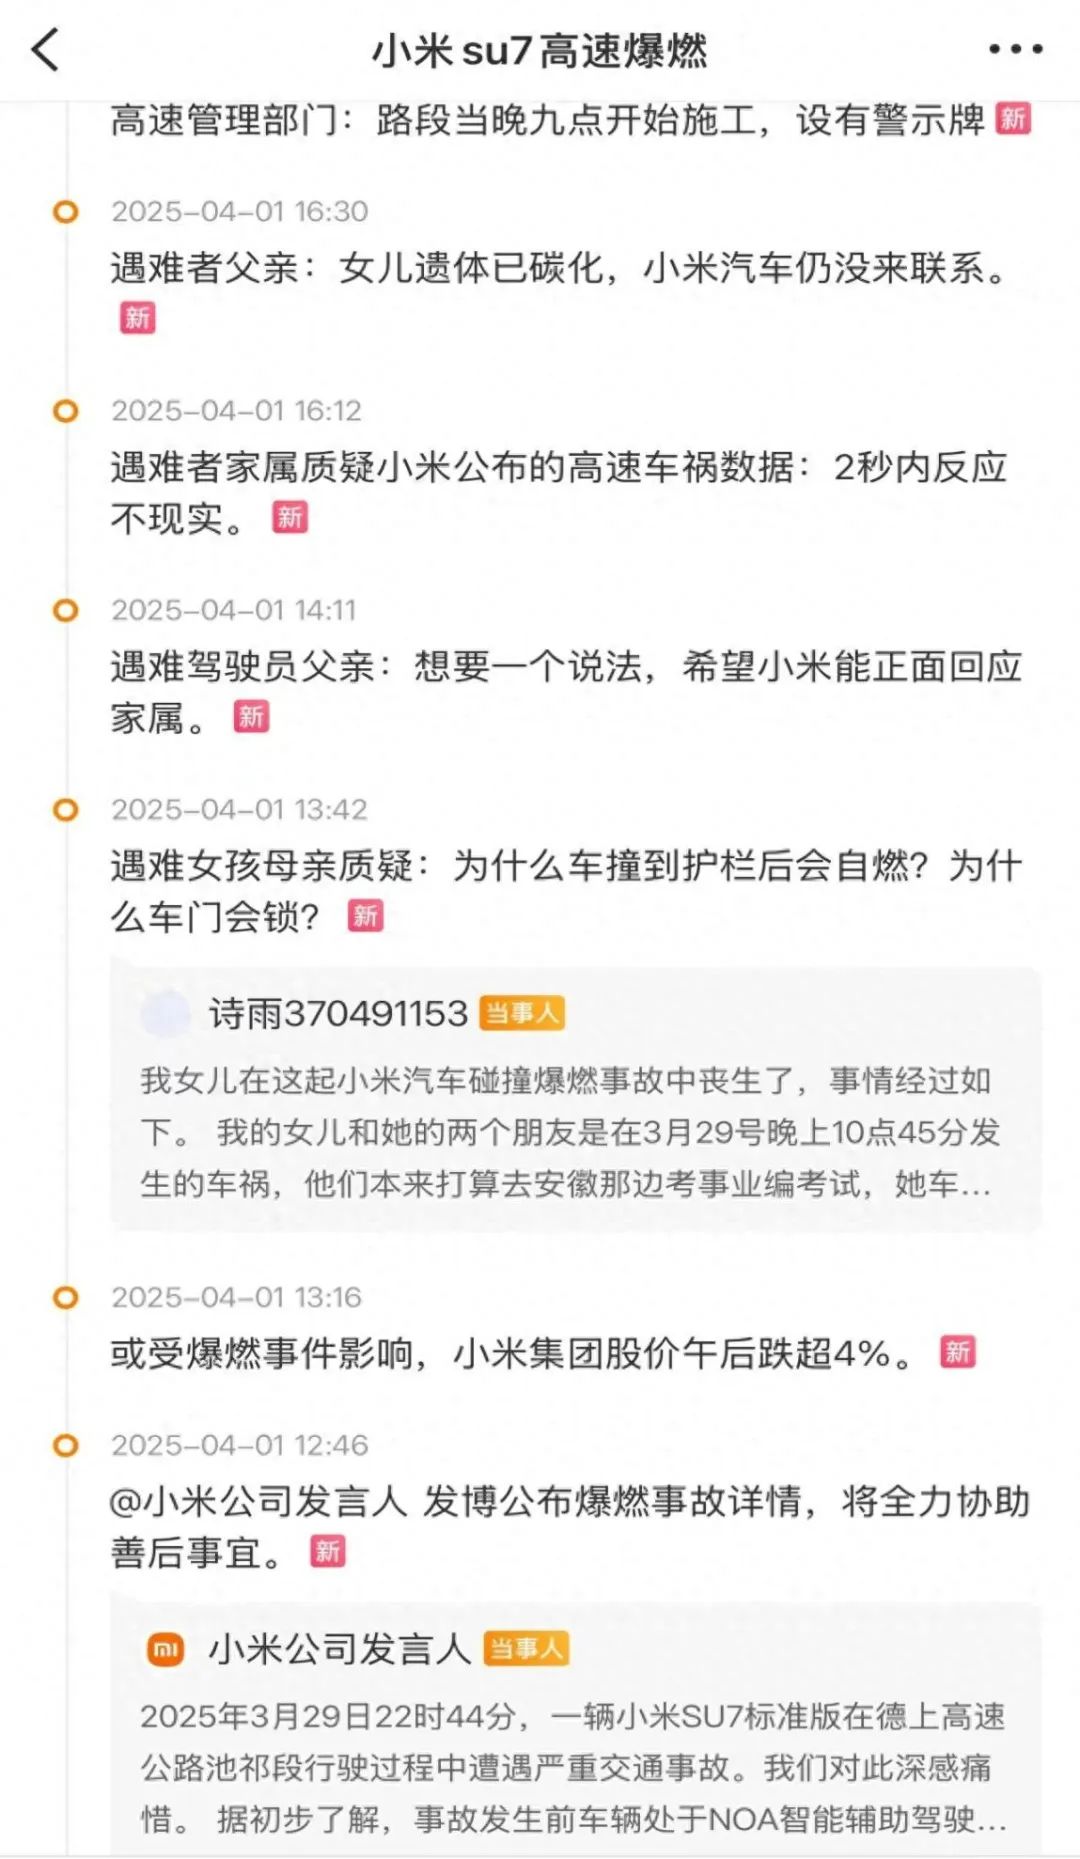Open headline about 女儿遗体已碳化

pos(558,268)
